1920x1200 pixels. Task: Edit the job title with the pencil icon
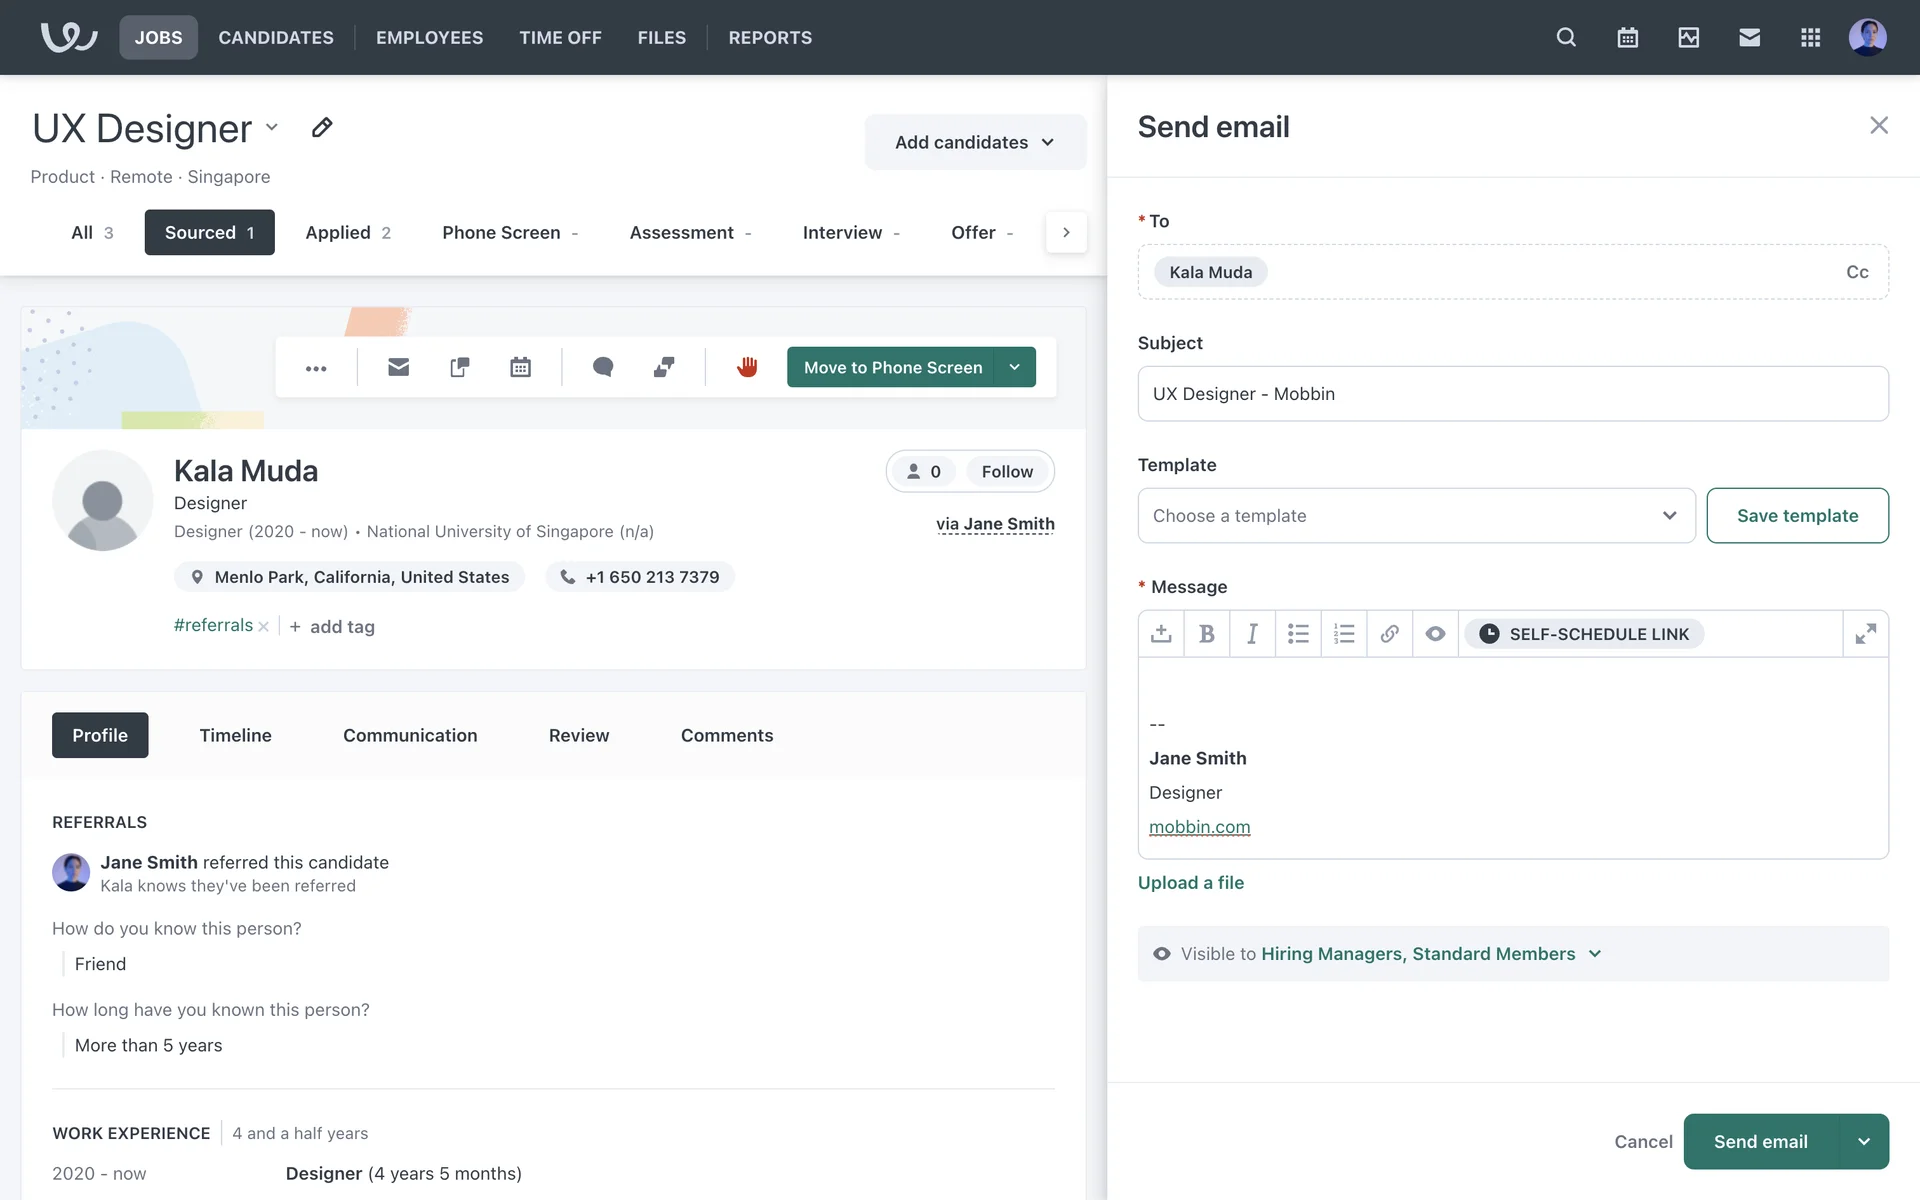(321, 128)
